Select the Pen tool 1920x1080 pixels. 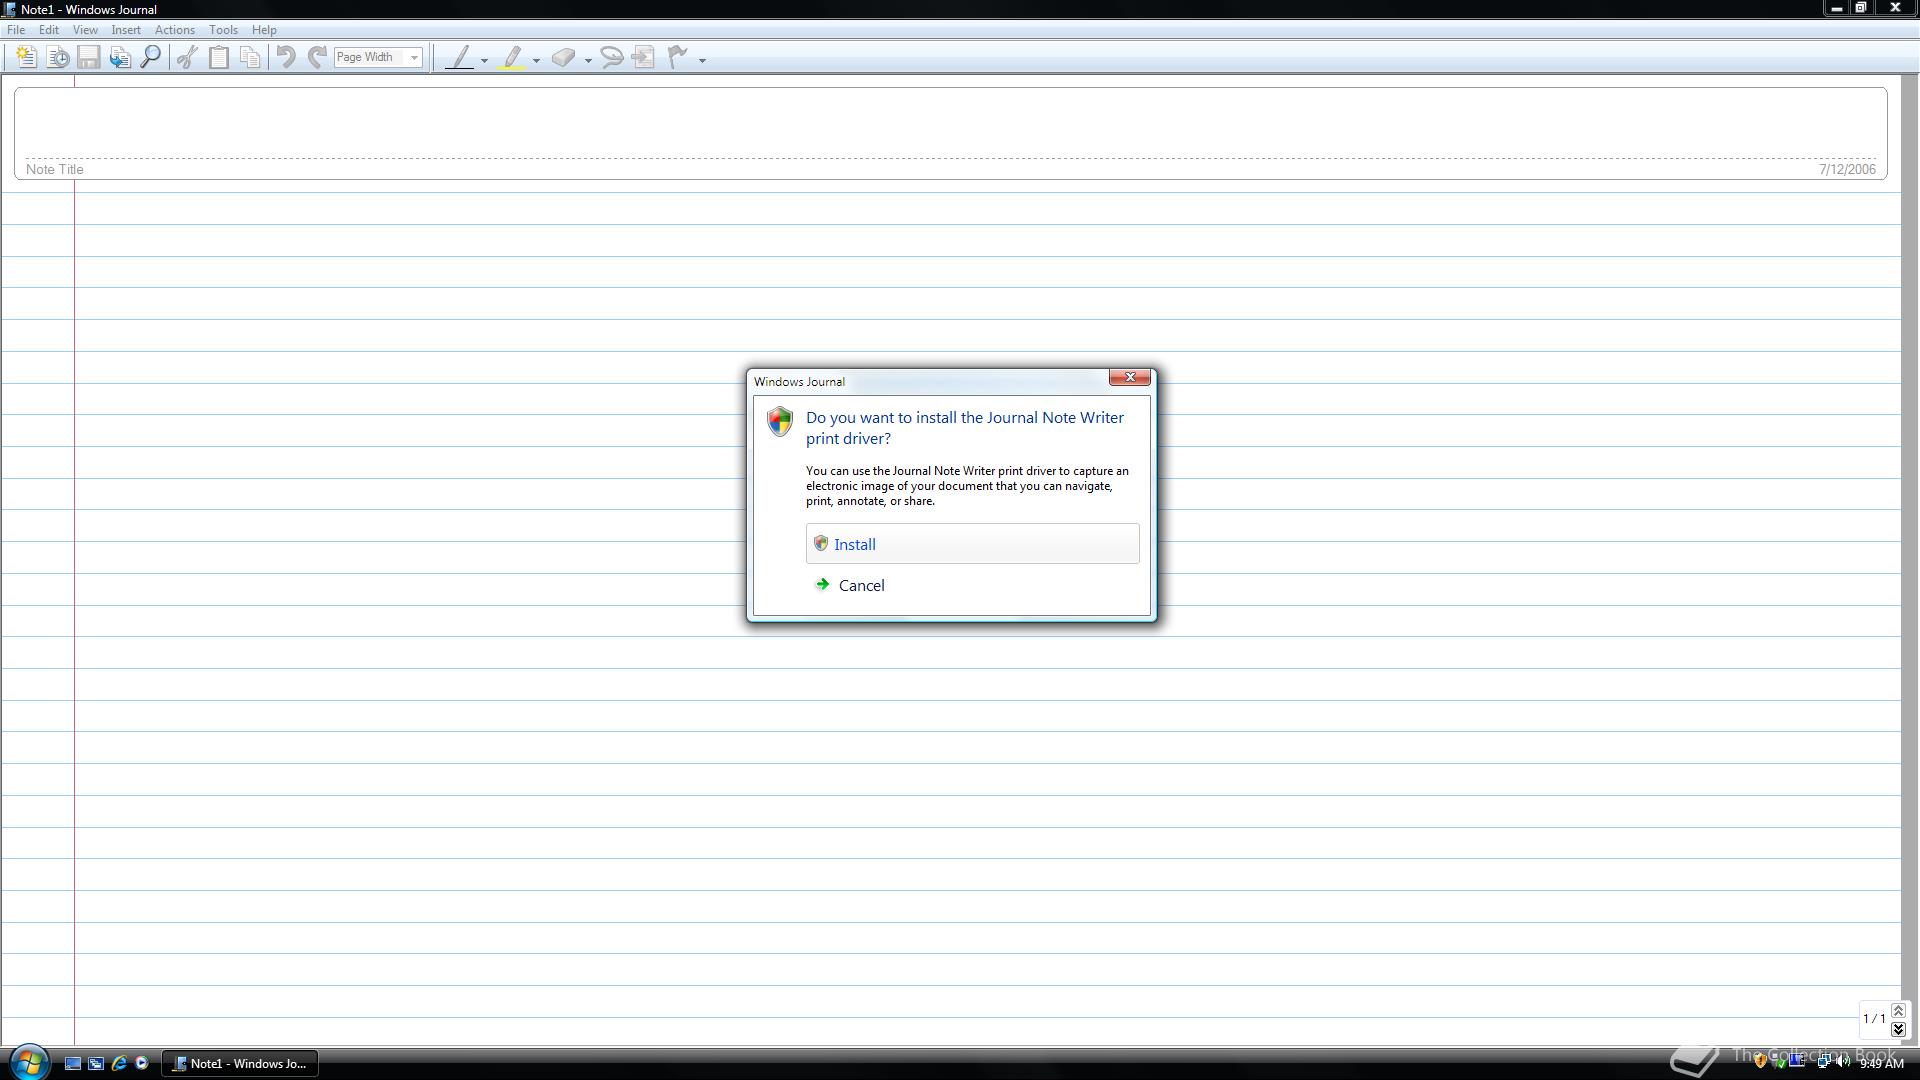459,57
